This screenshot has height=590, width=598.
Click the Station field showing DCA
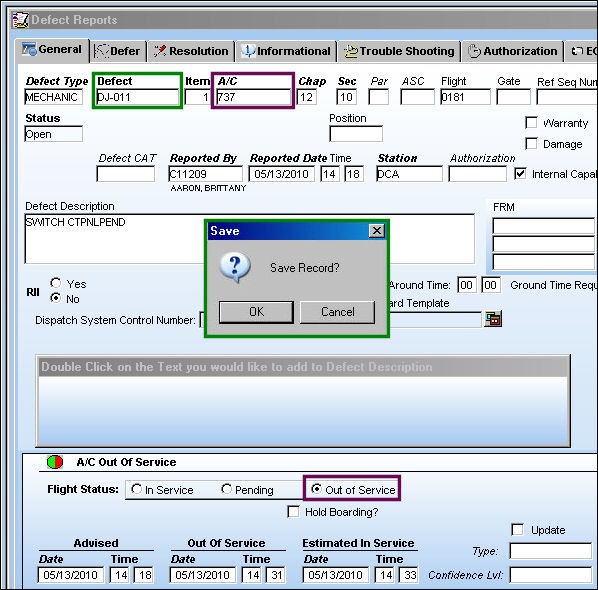tap(409, 174)
